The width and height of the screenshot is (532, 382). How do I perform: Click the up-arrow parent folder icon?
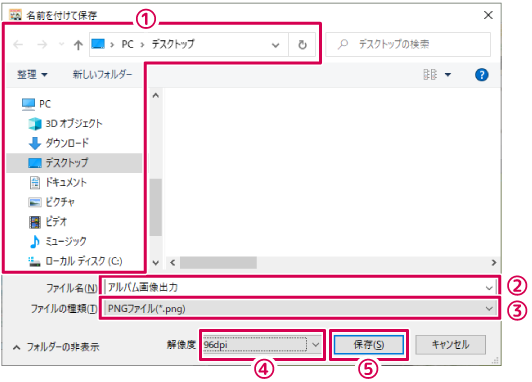pos(78,45)
